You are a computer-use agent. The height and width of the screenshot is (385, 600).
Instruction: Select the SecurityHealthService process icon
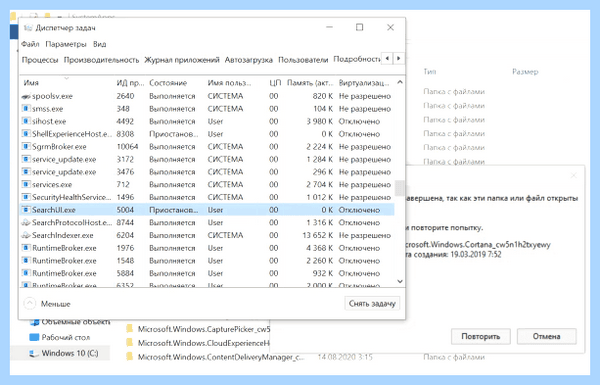pyautogui.click(x=26, y=197)
